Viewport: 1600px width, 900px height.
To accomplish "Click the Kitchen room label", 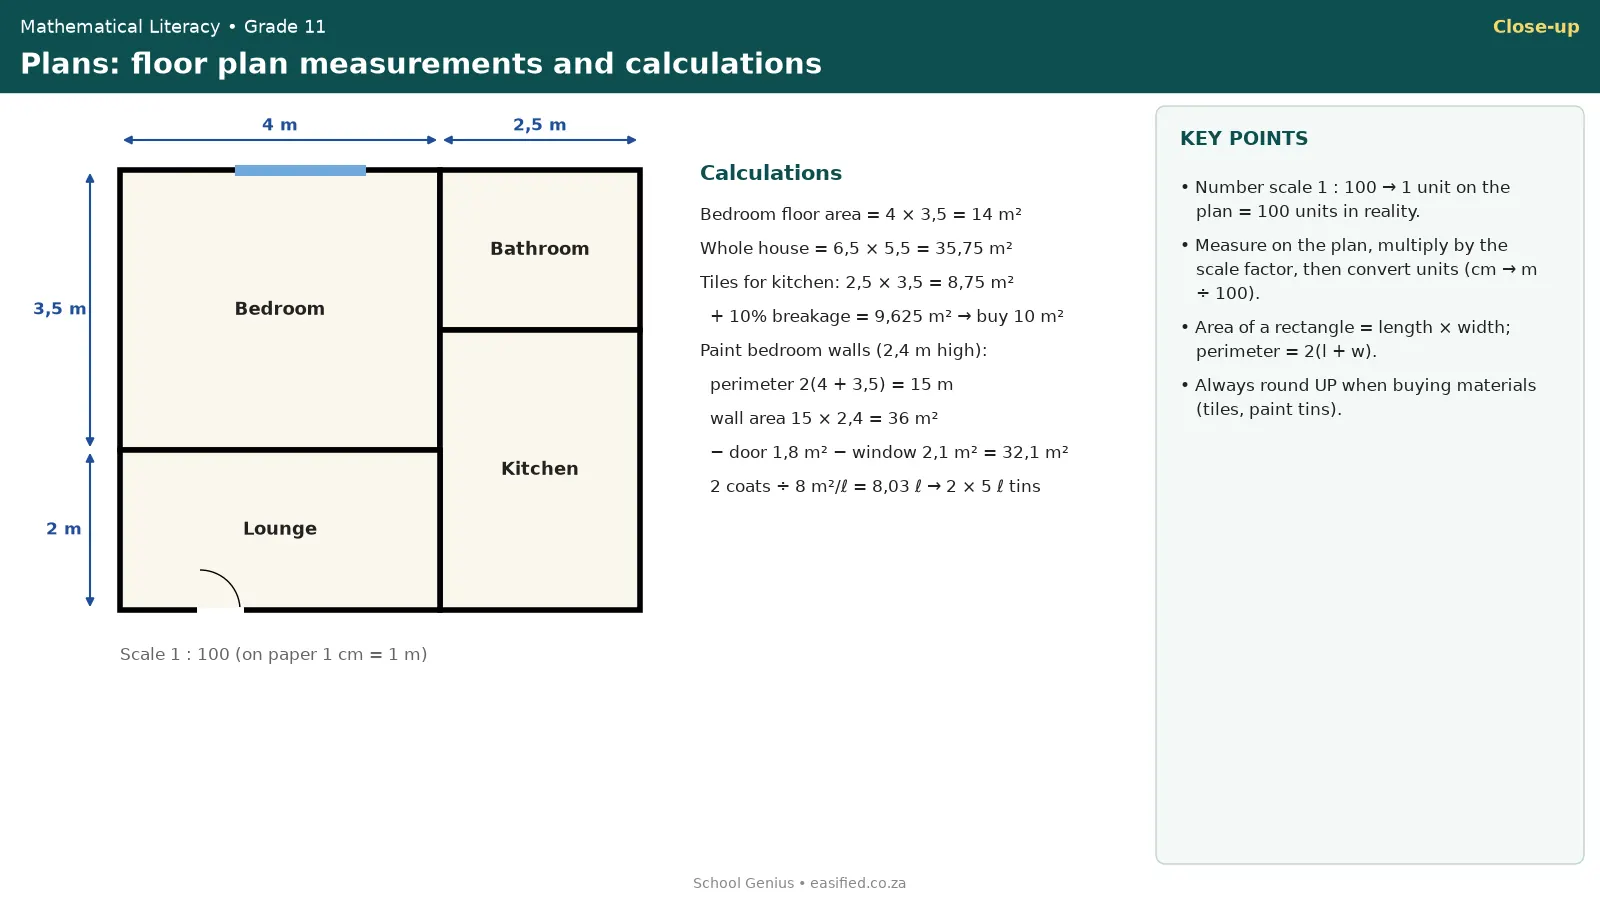I will (x=540, y=469).
